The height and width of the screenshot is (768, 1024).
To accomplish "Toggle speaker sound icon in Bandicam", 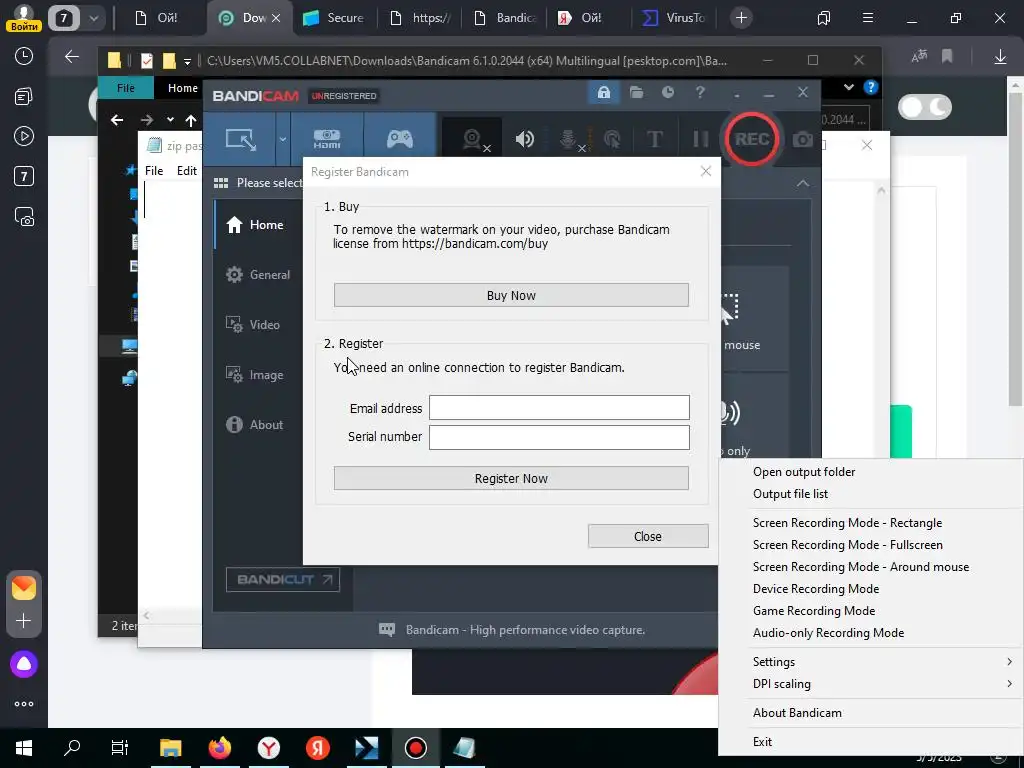I will 524,139.
